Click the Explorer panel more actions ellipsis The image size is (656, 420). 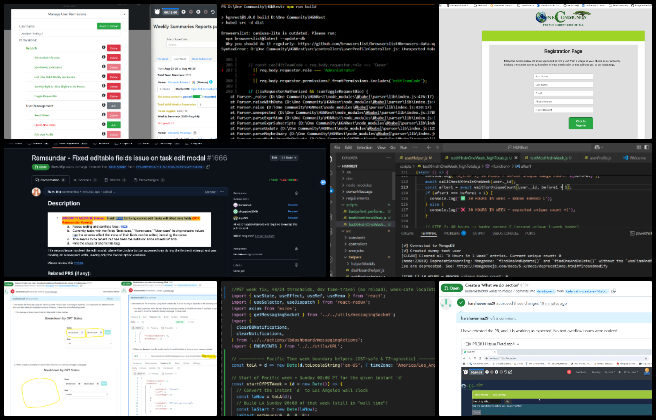(388, 158)
